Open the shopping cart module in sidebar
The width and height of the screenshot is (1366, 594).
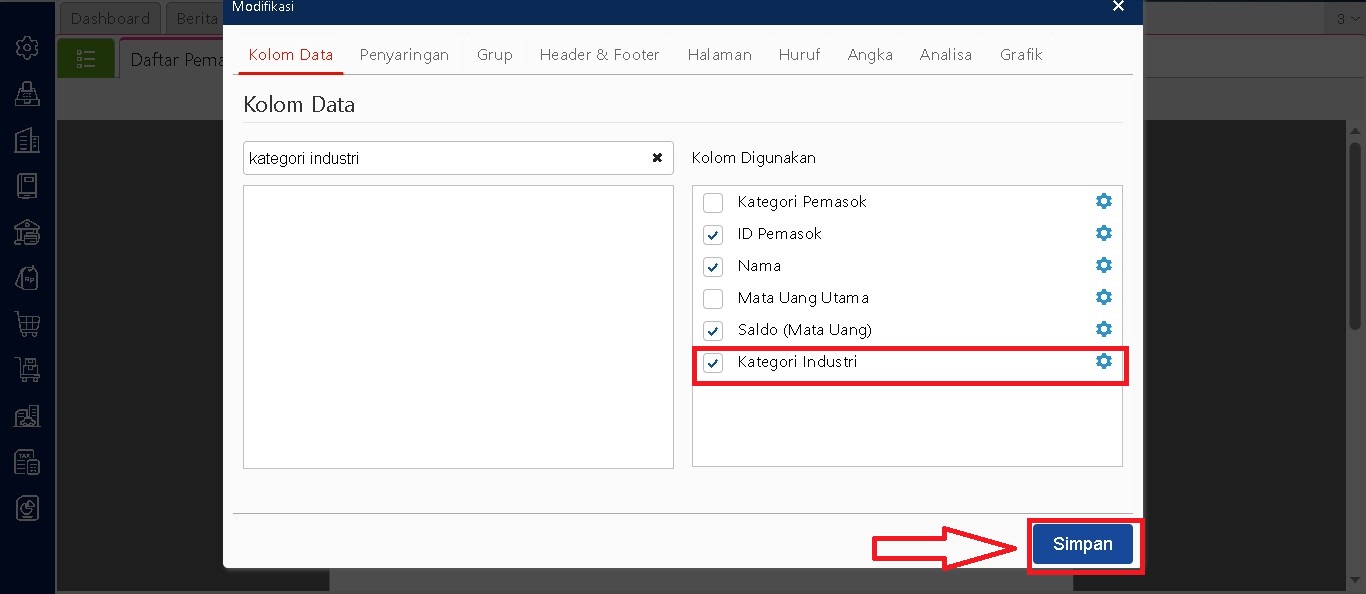pos(27,323)
